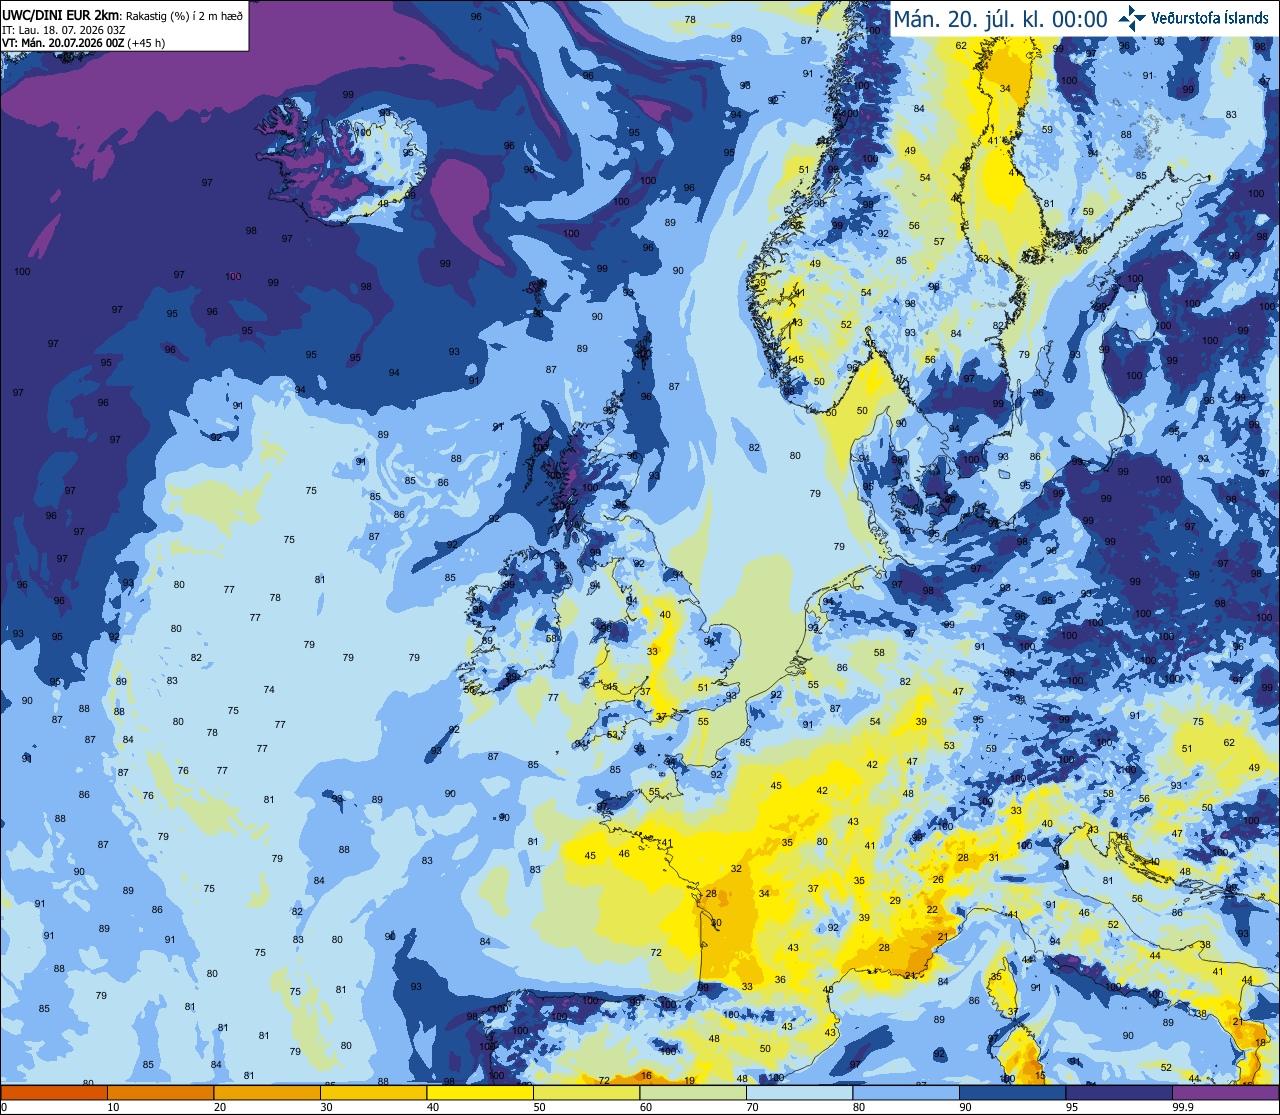Pick the darkest orange legend swatch below 10
The image size is (1280, 1115).
(x=54, y=1092)
